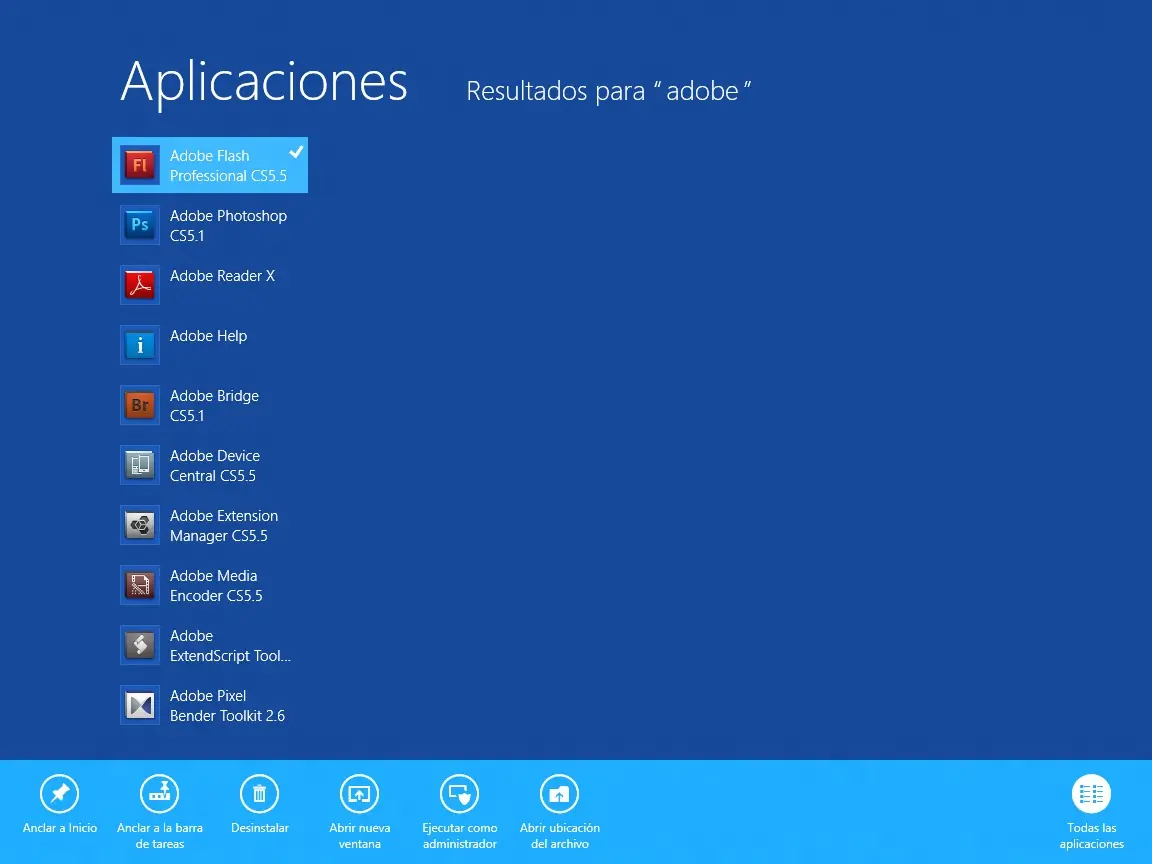Uncheck the Adobe Flash Professional selection checkmark
Viewport: 1152px width, 864px height.
point(296,152)
